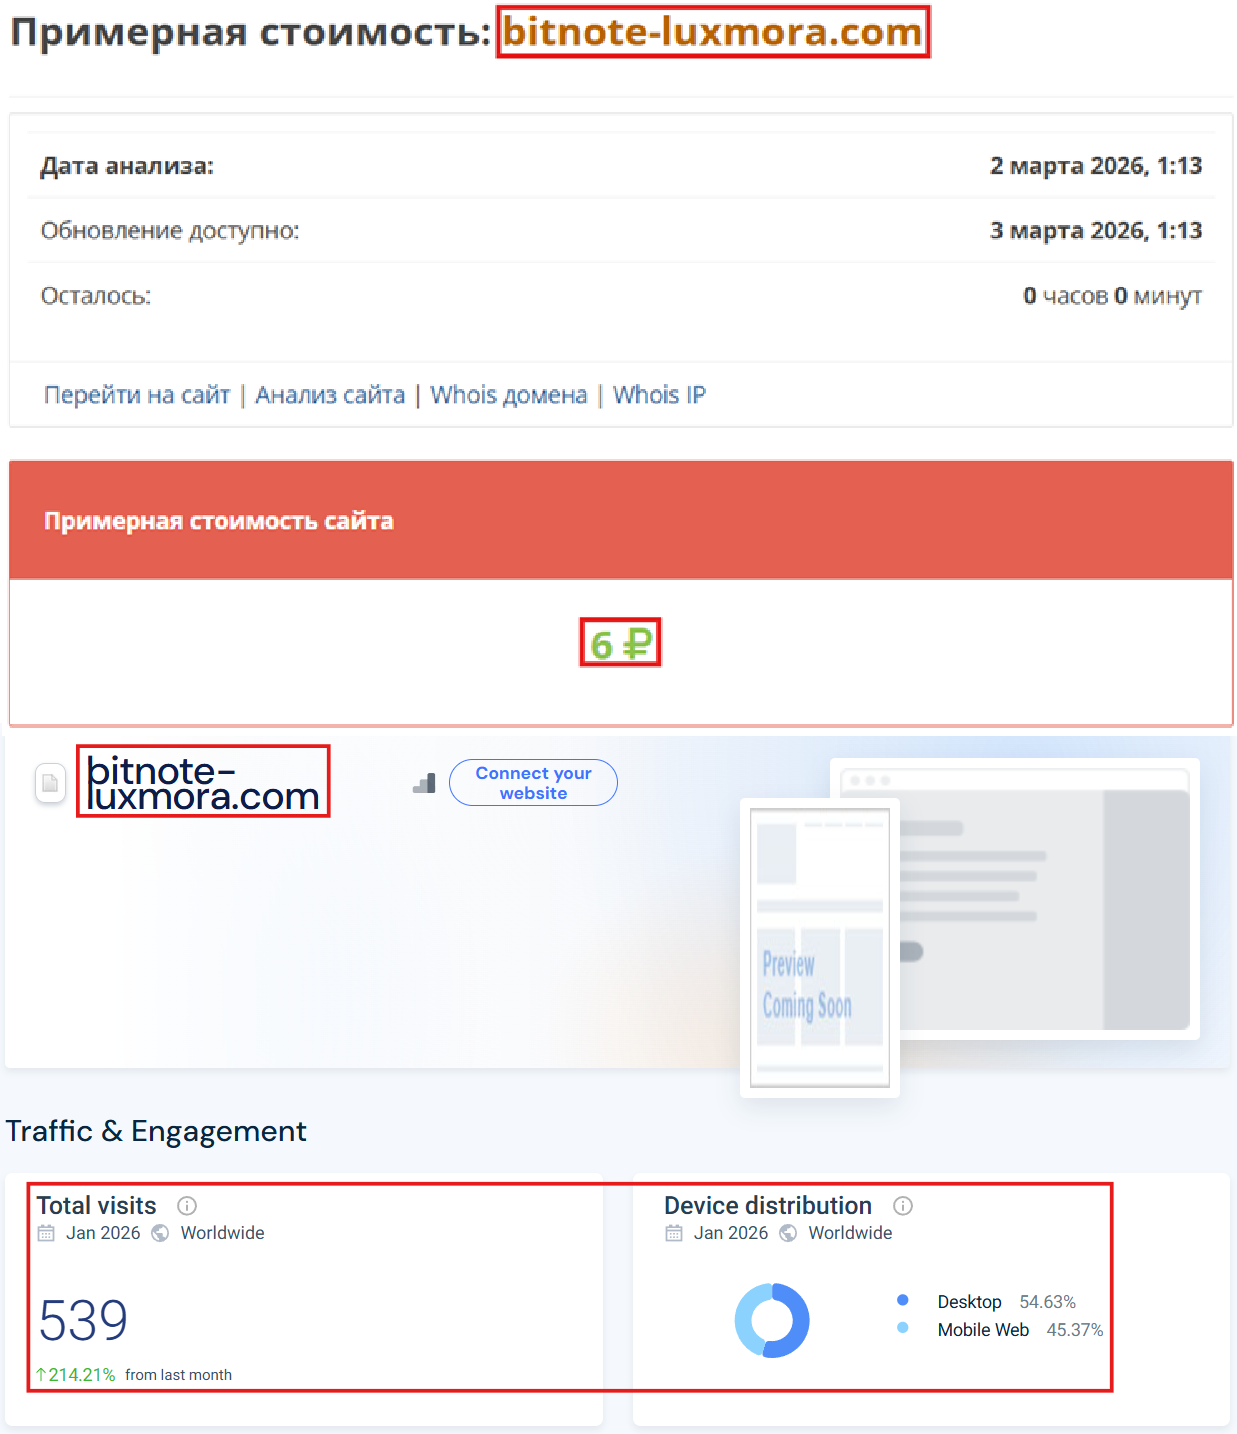This screenshot has width=1237, height=1434.
Task: Open the info tooltip next to Device distribution
Action: tap(903, 1206)
